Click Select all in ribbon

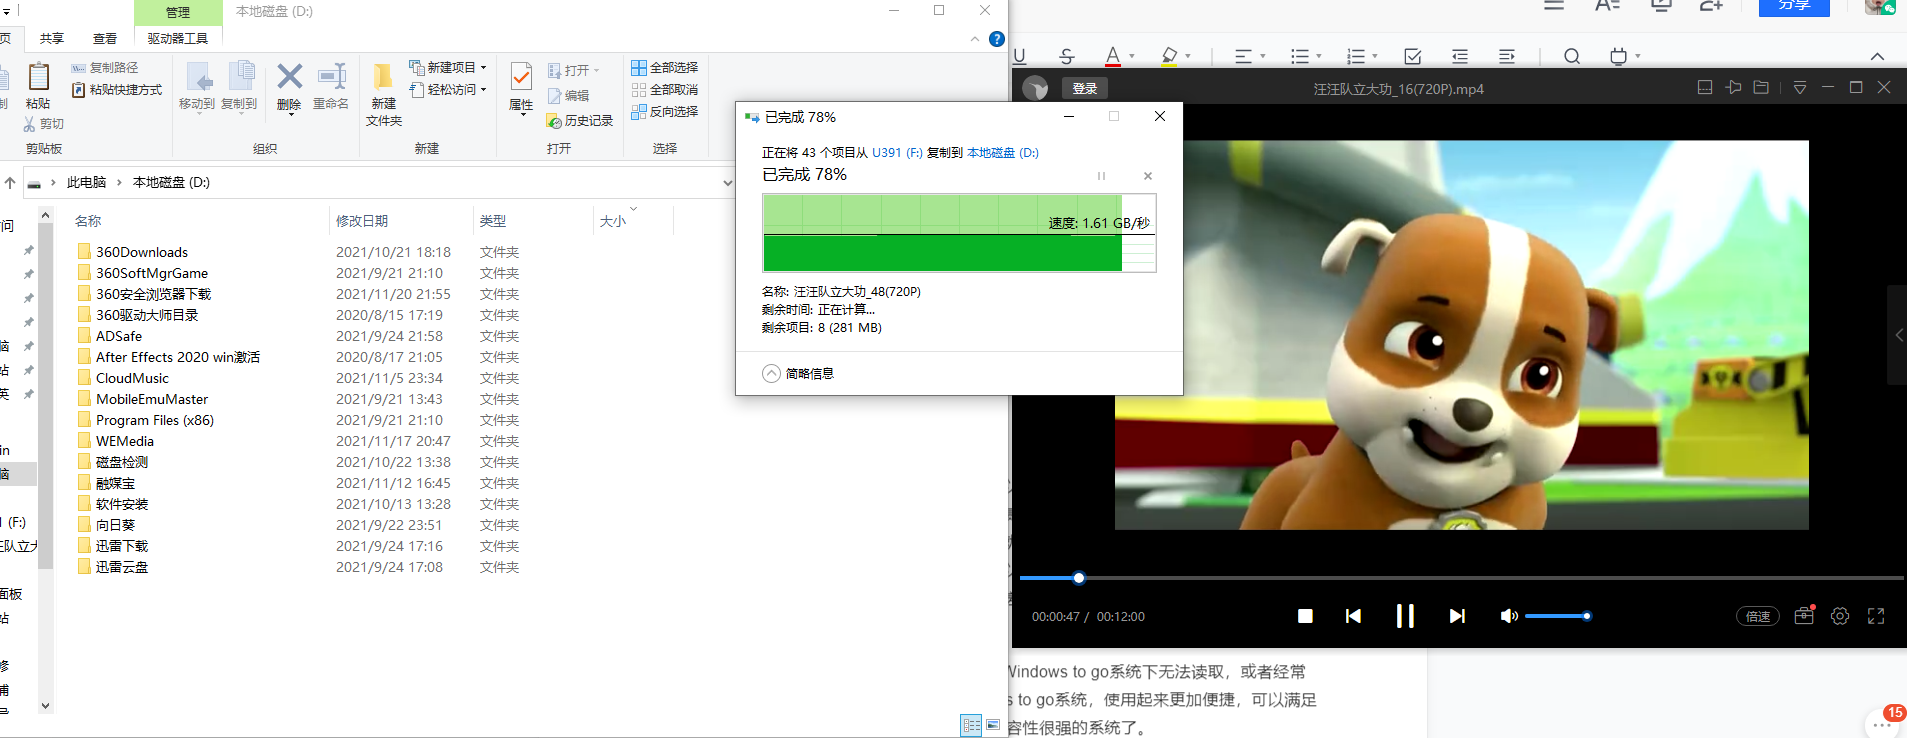(664, 68)
